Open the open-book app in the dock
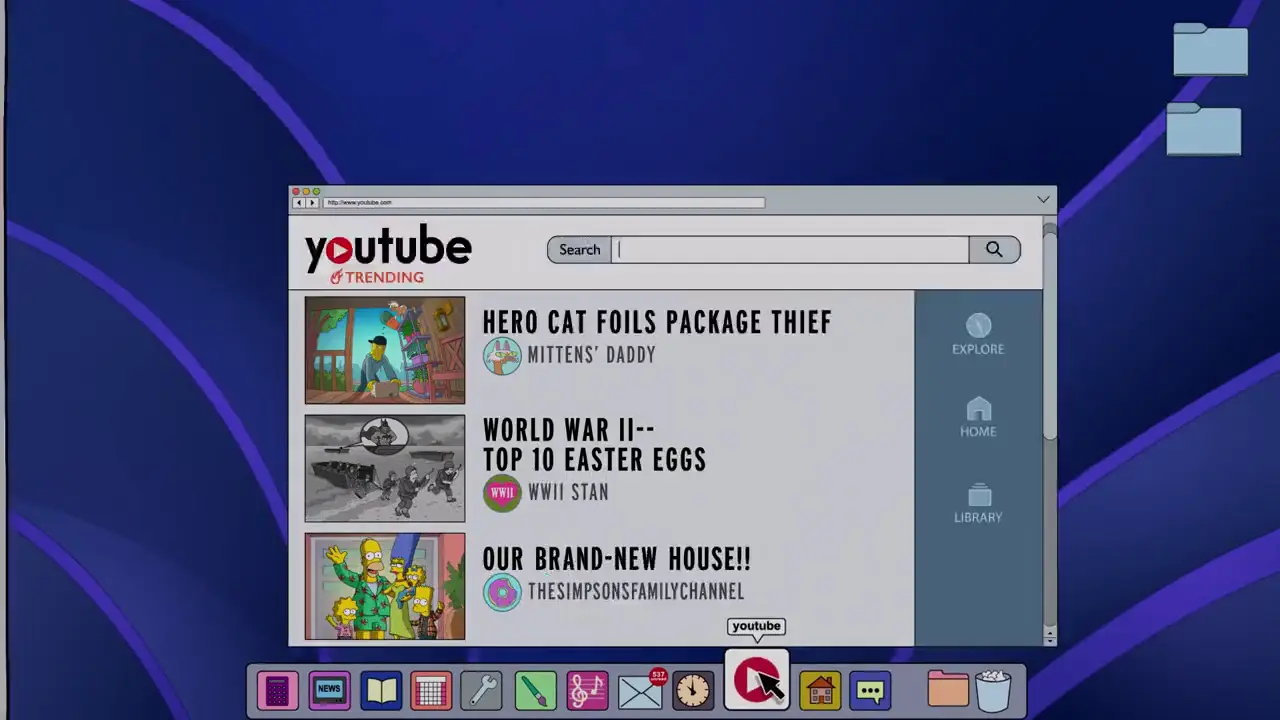 coord(381,690)
